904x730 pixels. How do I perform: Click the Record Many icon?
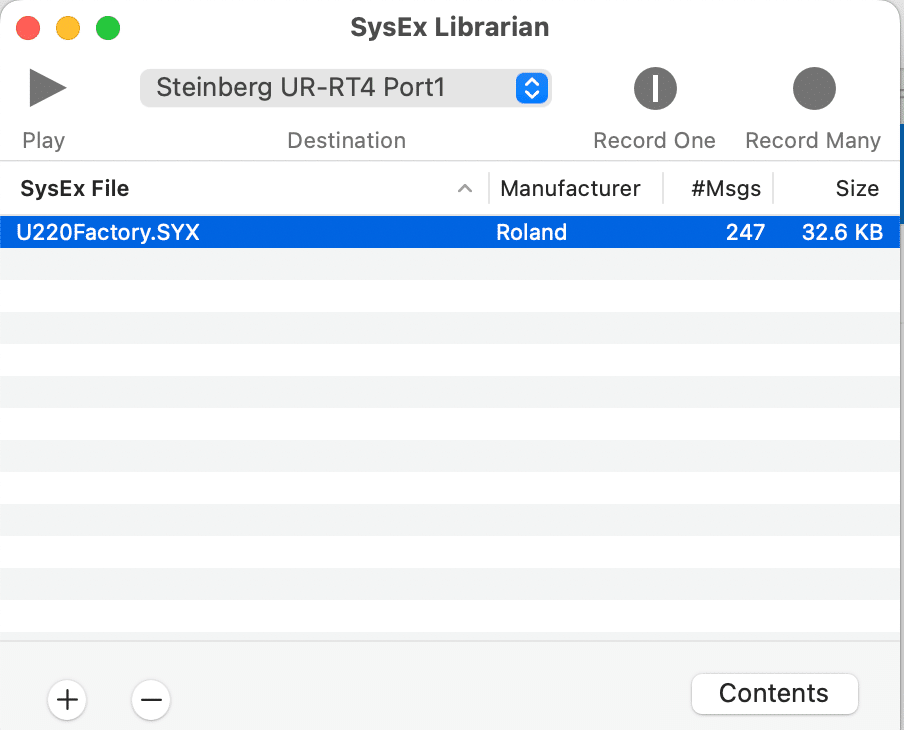(x=813, y=89)
